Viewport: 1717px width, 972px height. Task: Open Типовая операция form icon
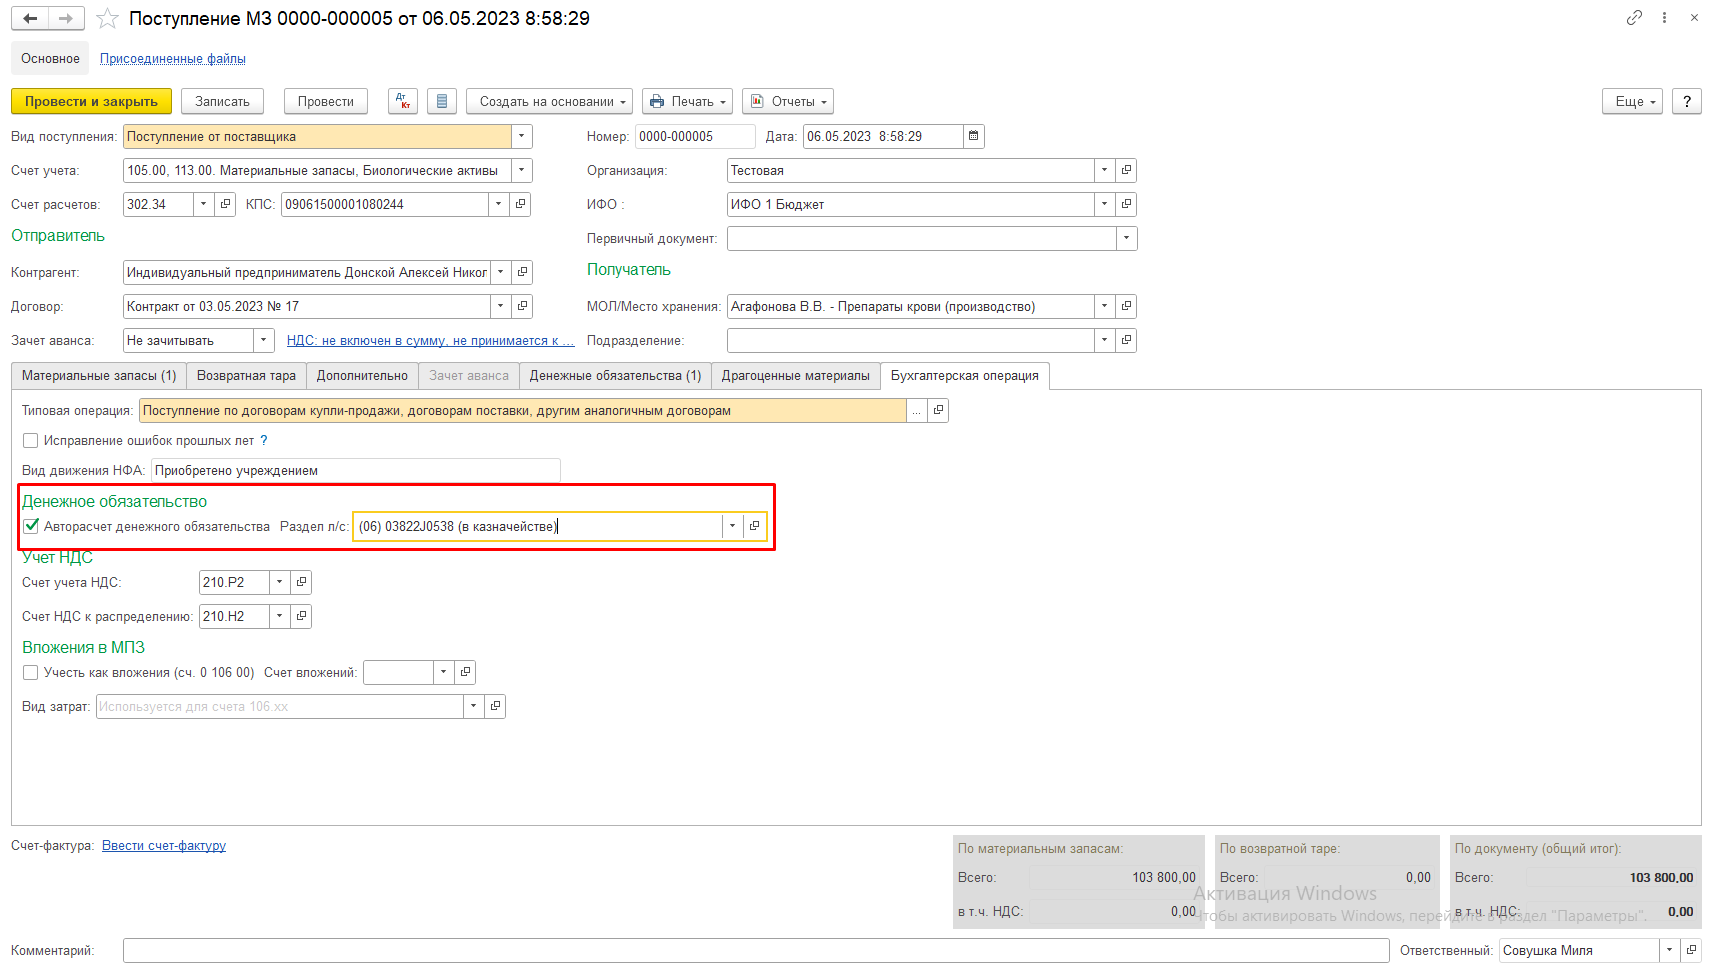pos(938,410)
